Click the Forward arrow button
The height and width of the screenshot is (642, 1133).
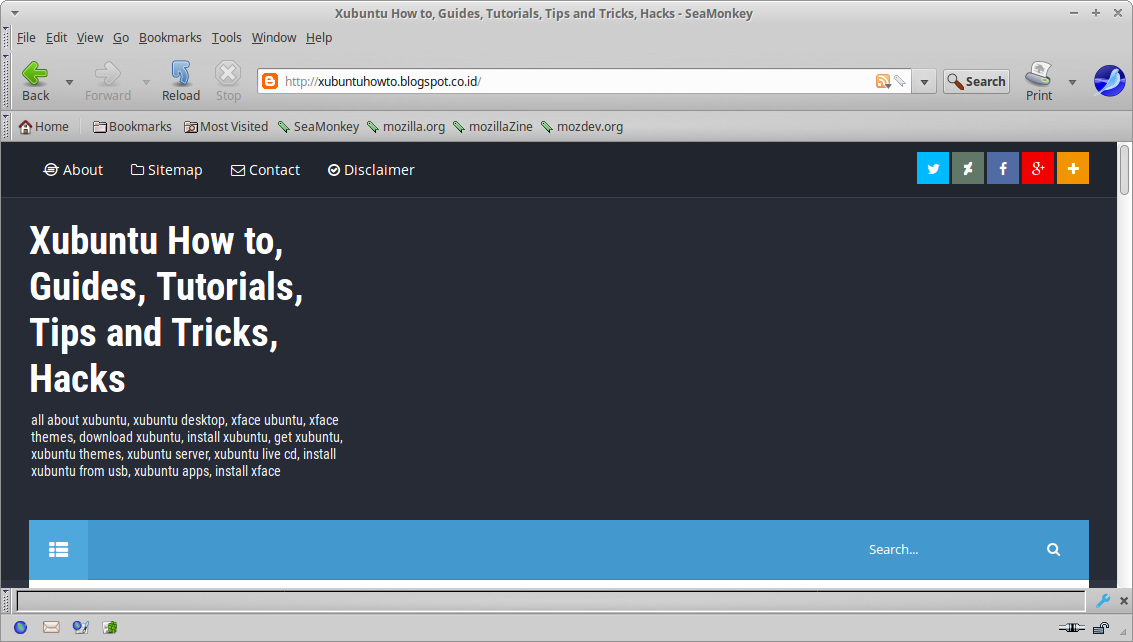108,82
